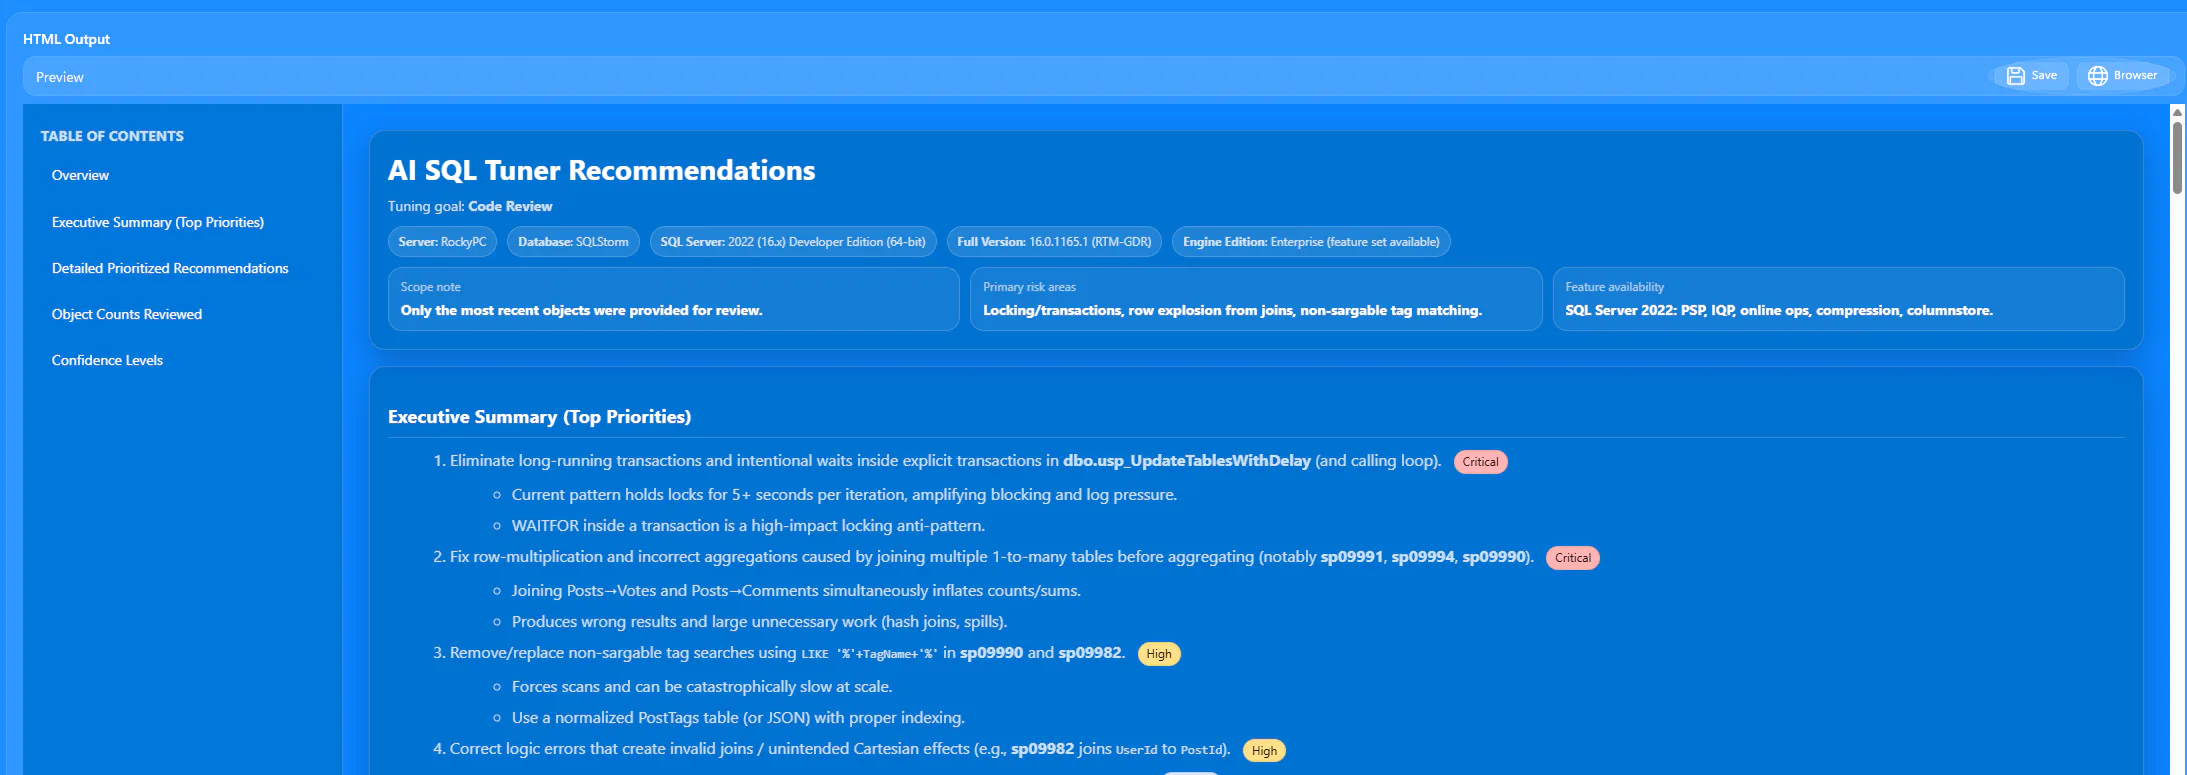Image resolution: width=2187 pixels, height=775 pixels.
Task: Click the vertical scrollbar thumb
Action: pos(2177,157)
